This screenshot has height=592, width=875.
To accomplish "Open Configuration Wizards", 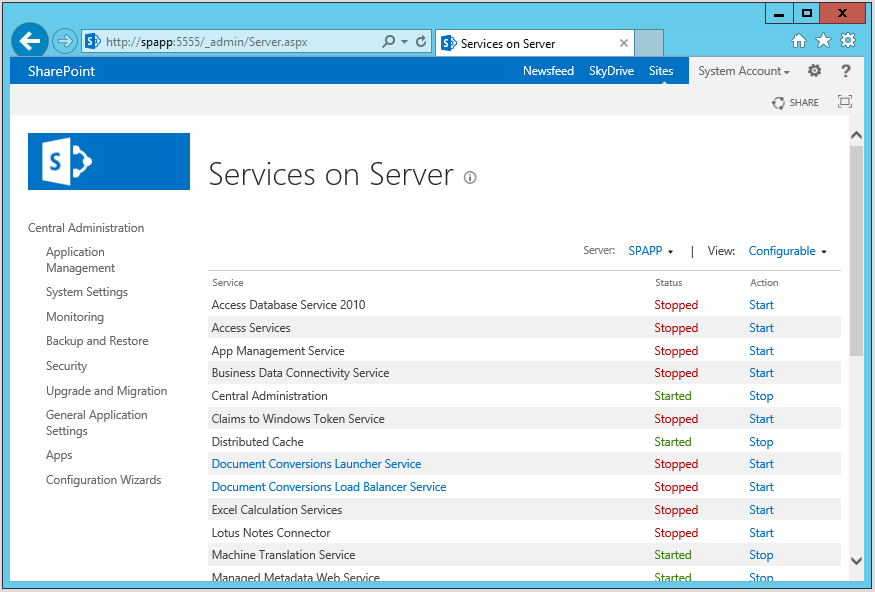I will coord(103,480).
